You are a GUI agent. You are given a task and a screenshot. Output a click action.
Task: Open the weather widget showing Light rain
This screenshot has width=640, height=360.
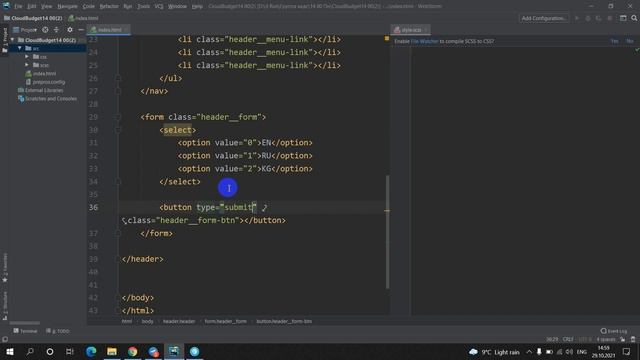pyautogui.click(x=494, y=352)
